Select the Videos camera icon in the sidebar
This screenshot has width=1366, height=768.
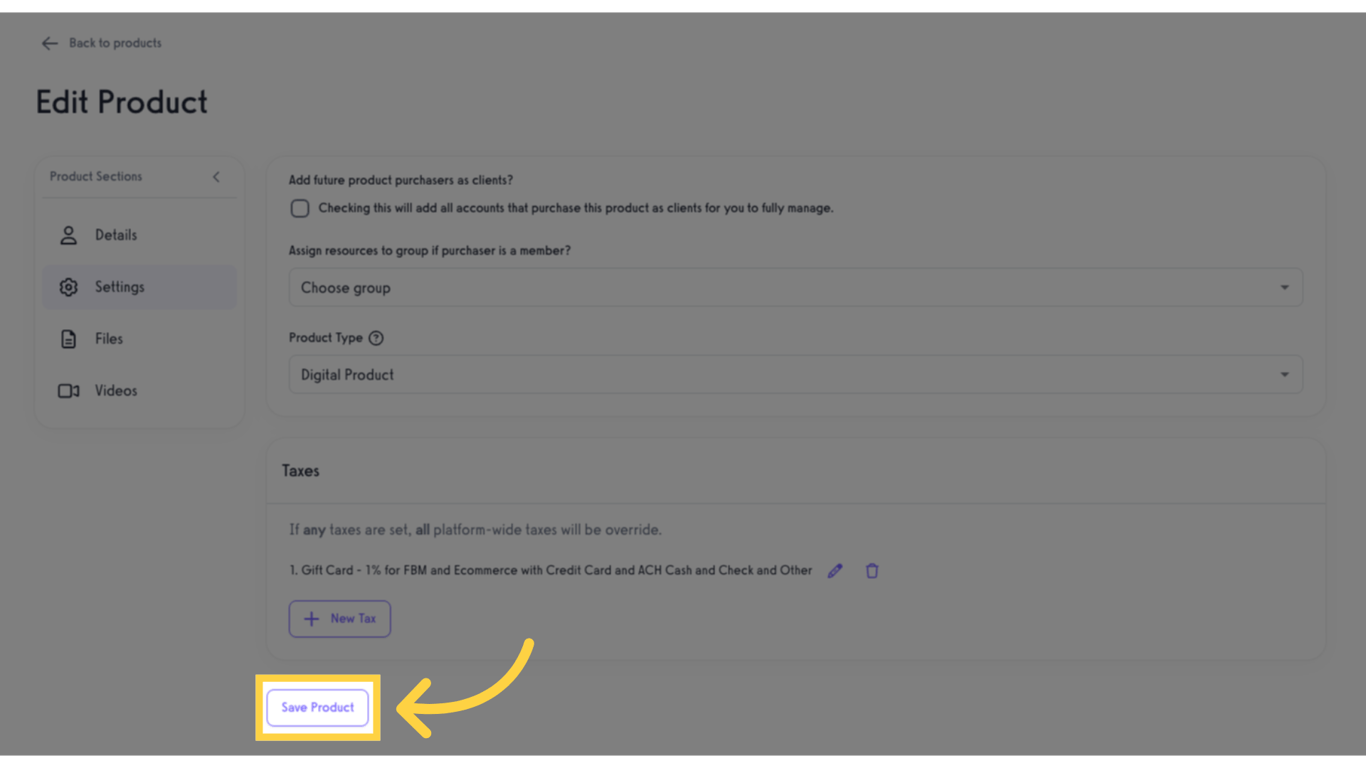tap(68, 390)
